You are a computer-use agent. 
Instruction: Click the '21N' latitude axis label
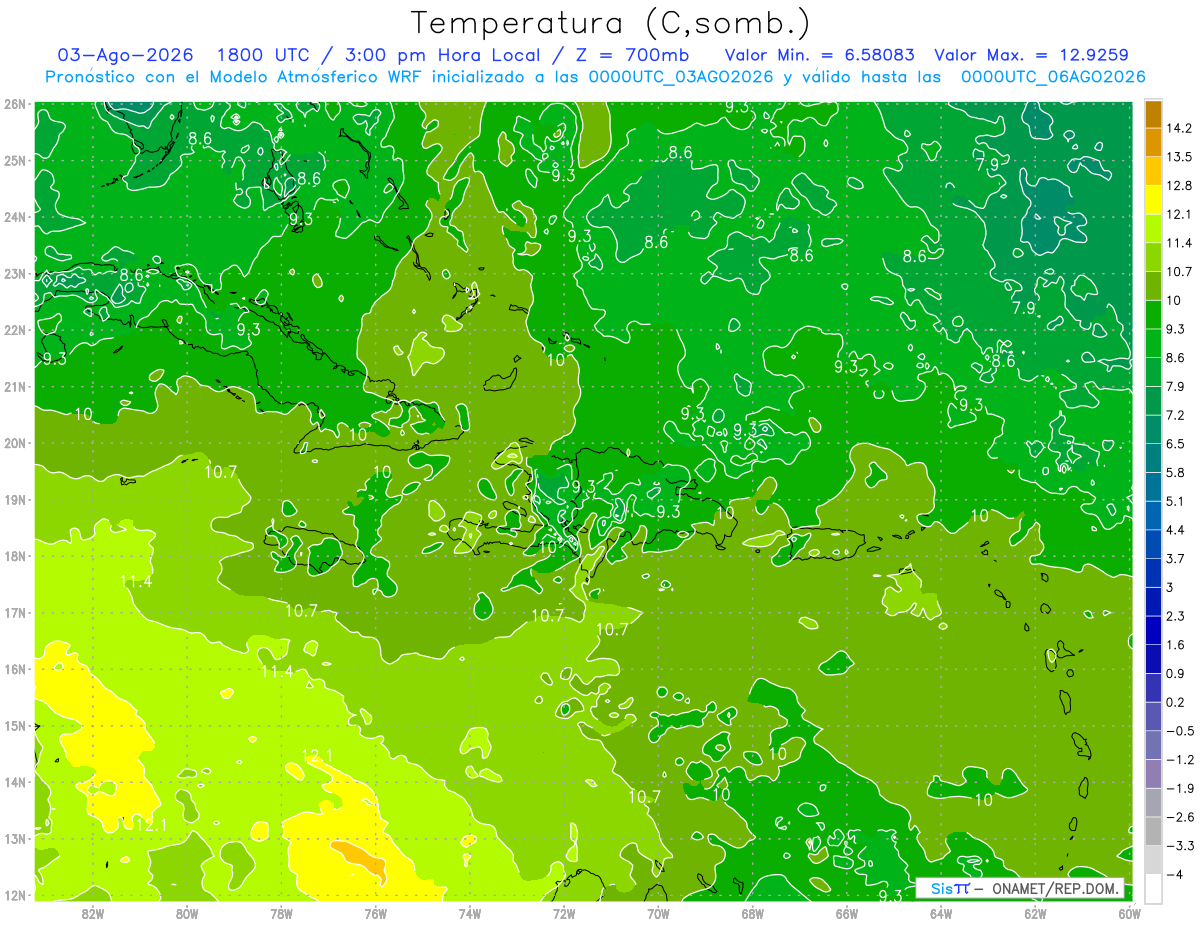(14, 386)
